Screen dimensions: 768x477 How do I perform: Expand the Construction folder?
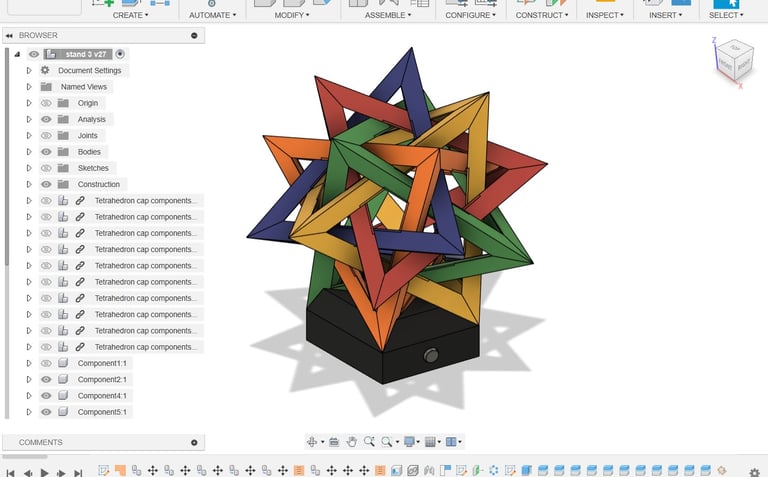pyautogui.click(x=29, y=184)
